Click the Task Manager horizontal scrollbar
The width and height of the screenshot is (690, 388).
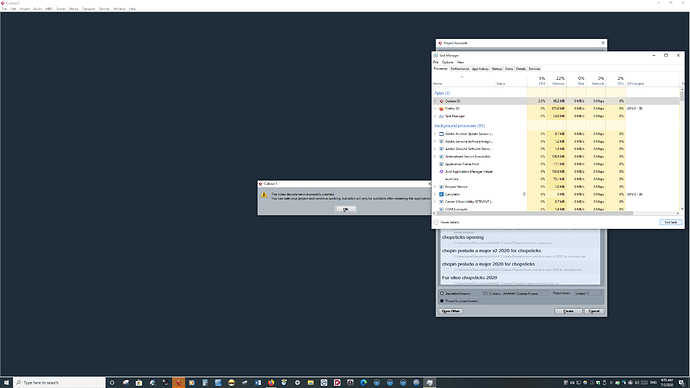tap(534, 213)
